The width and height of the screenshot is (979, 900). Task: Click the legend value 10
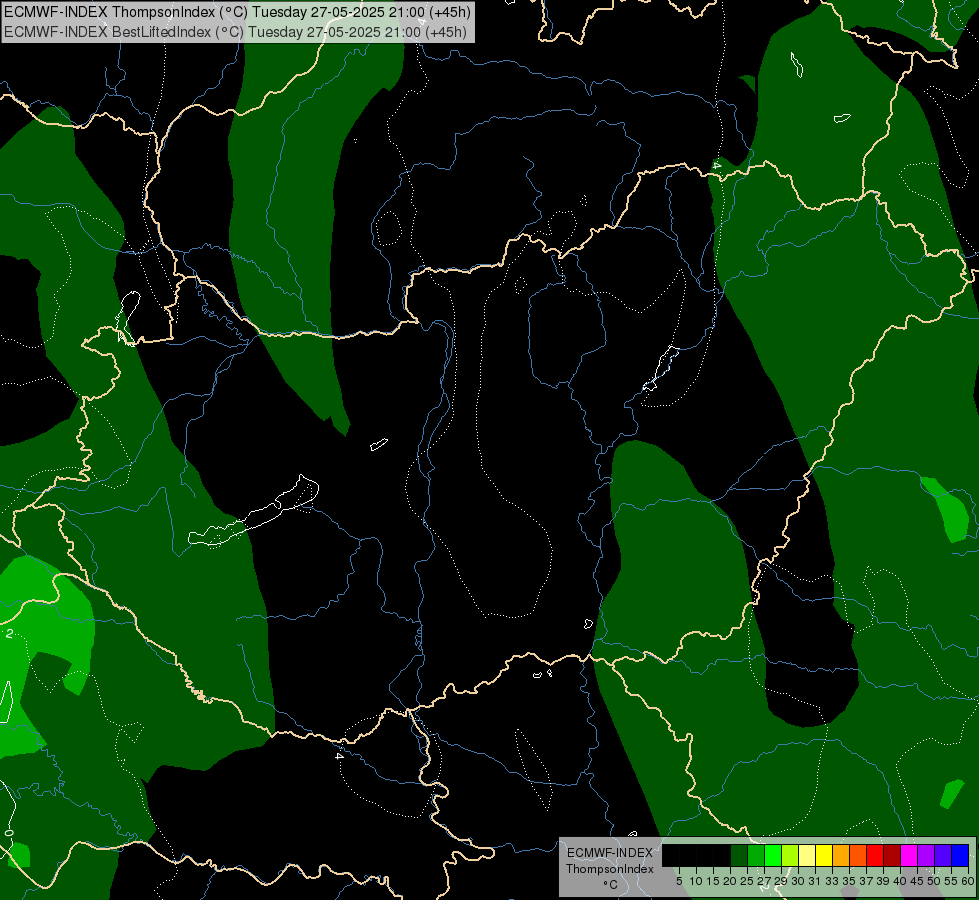pyautogui.click(x=696, y=881)
